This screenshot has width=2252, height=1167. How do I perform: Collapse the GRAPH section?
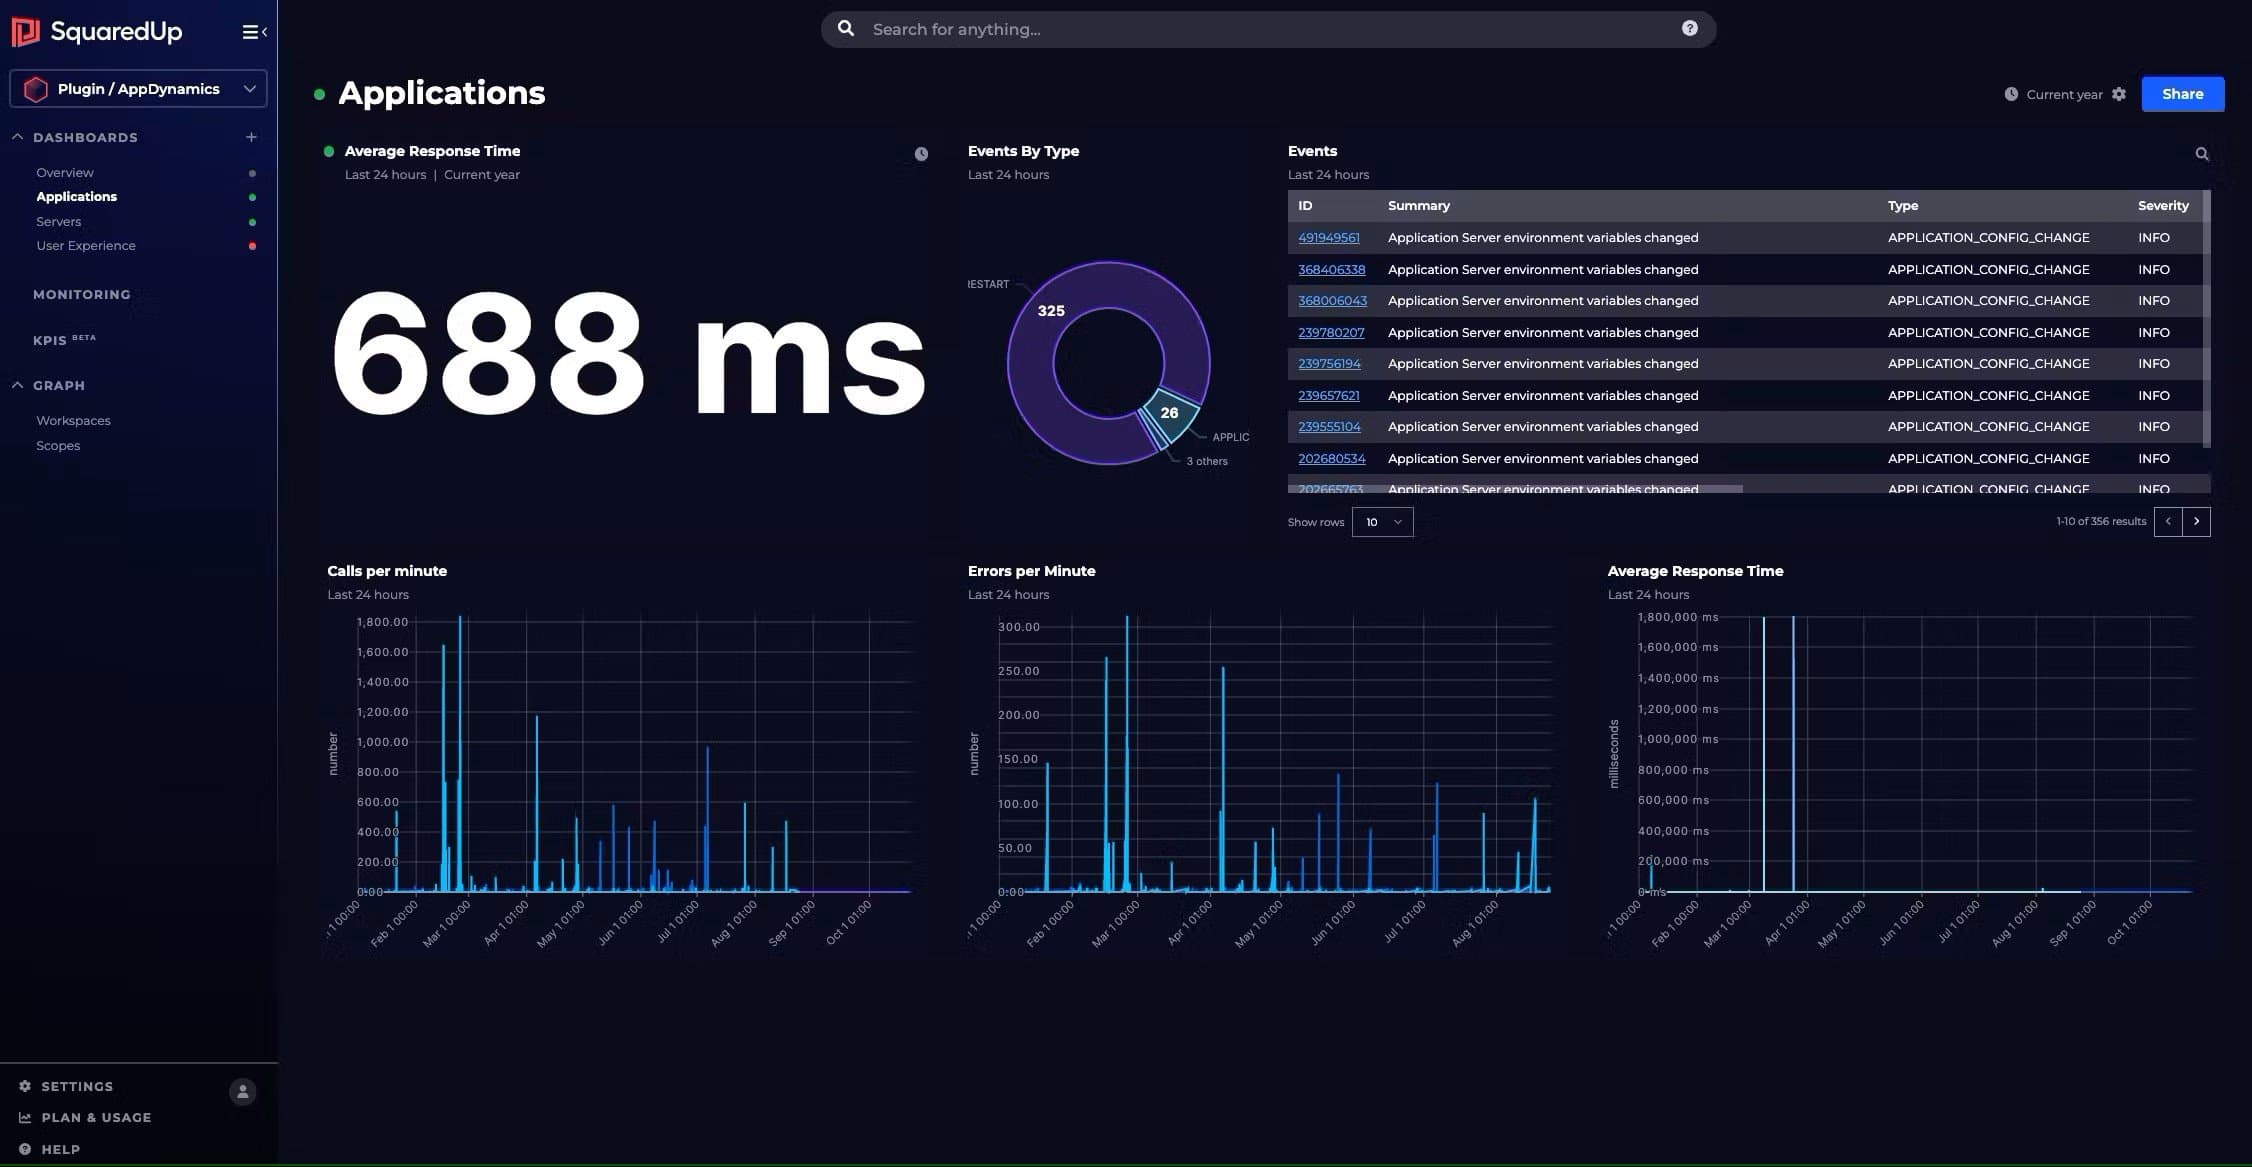click(x=16, y=384)
